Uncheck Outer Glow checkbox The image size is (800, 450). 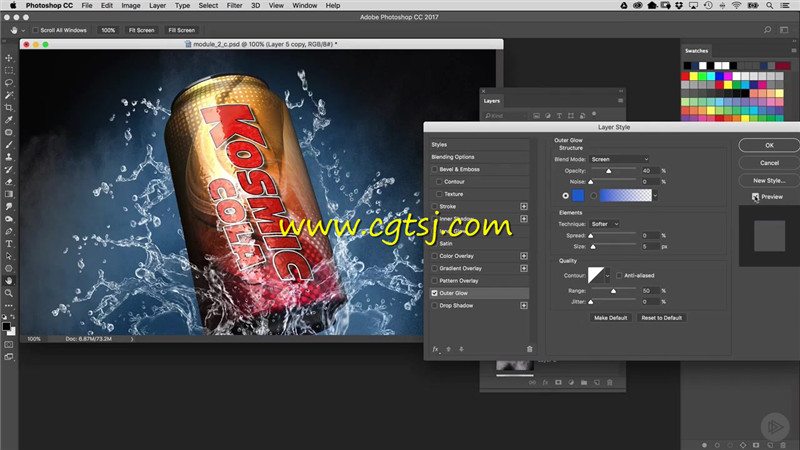[x=435, y=293]
